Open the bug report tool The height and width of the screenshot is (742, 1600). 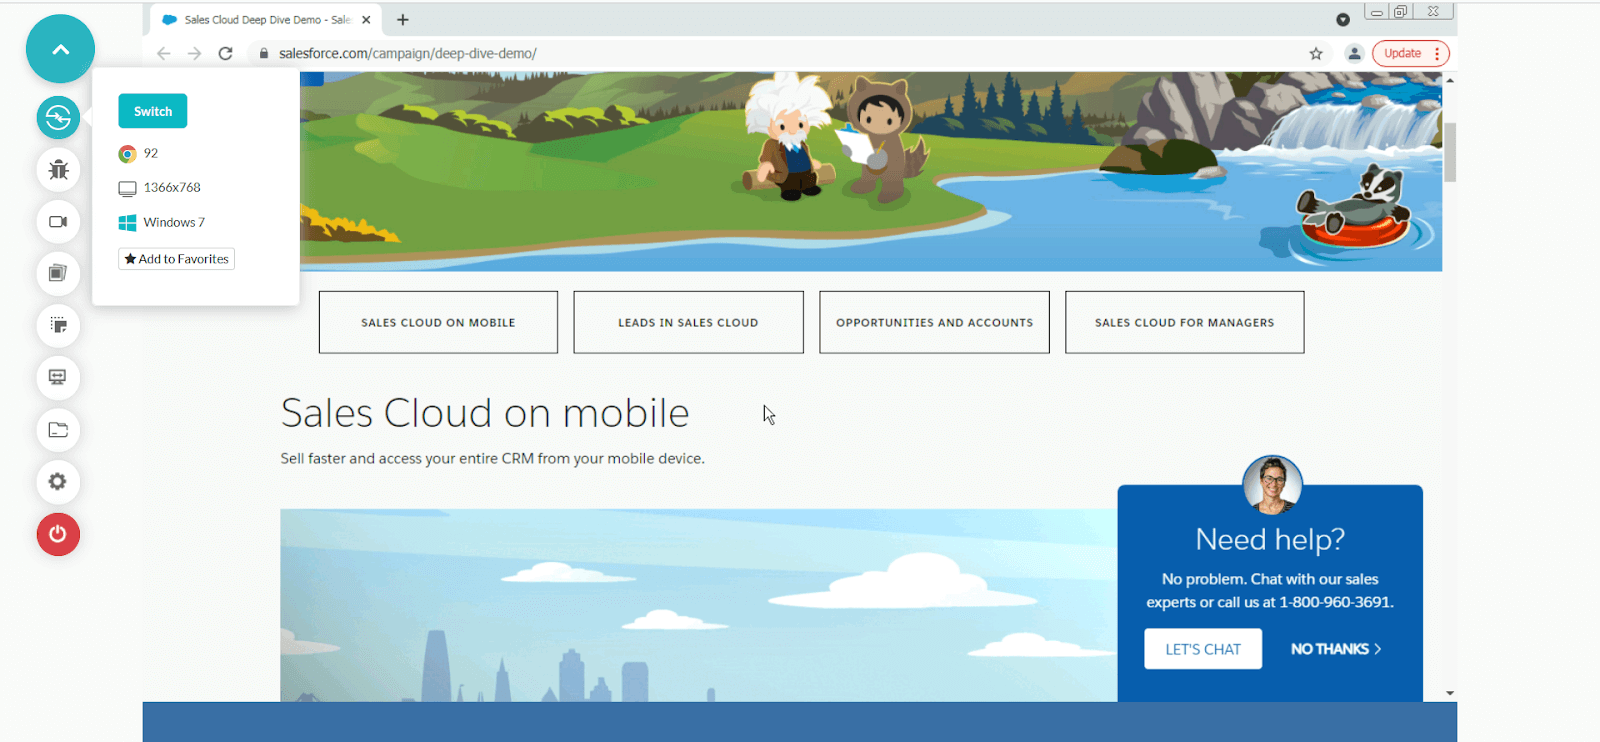(58, 169)
